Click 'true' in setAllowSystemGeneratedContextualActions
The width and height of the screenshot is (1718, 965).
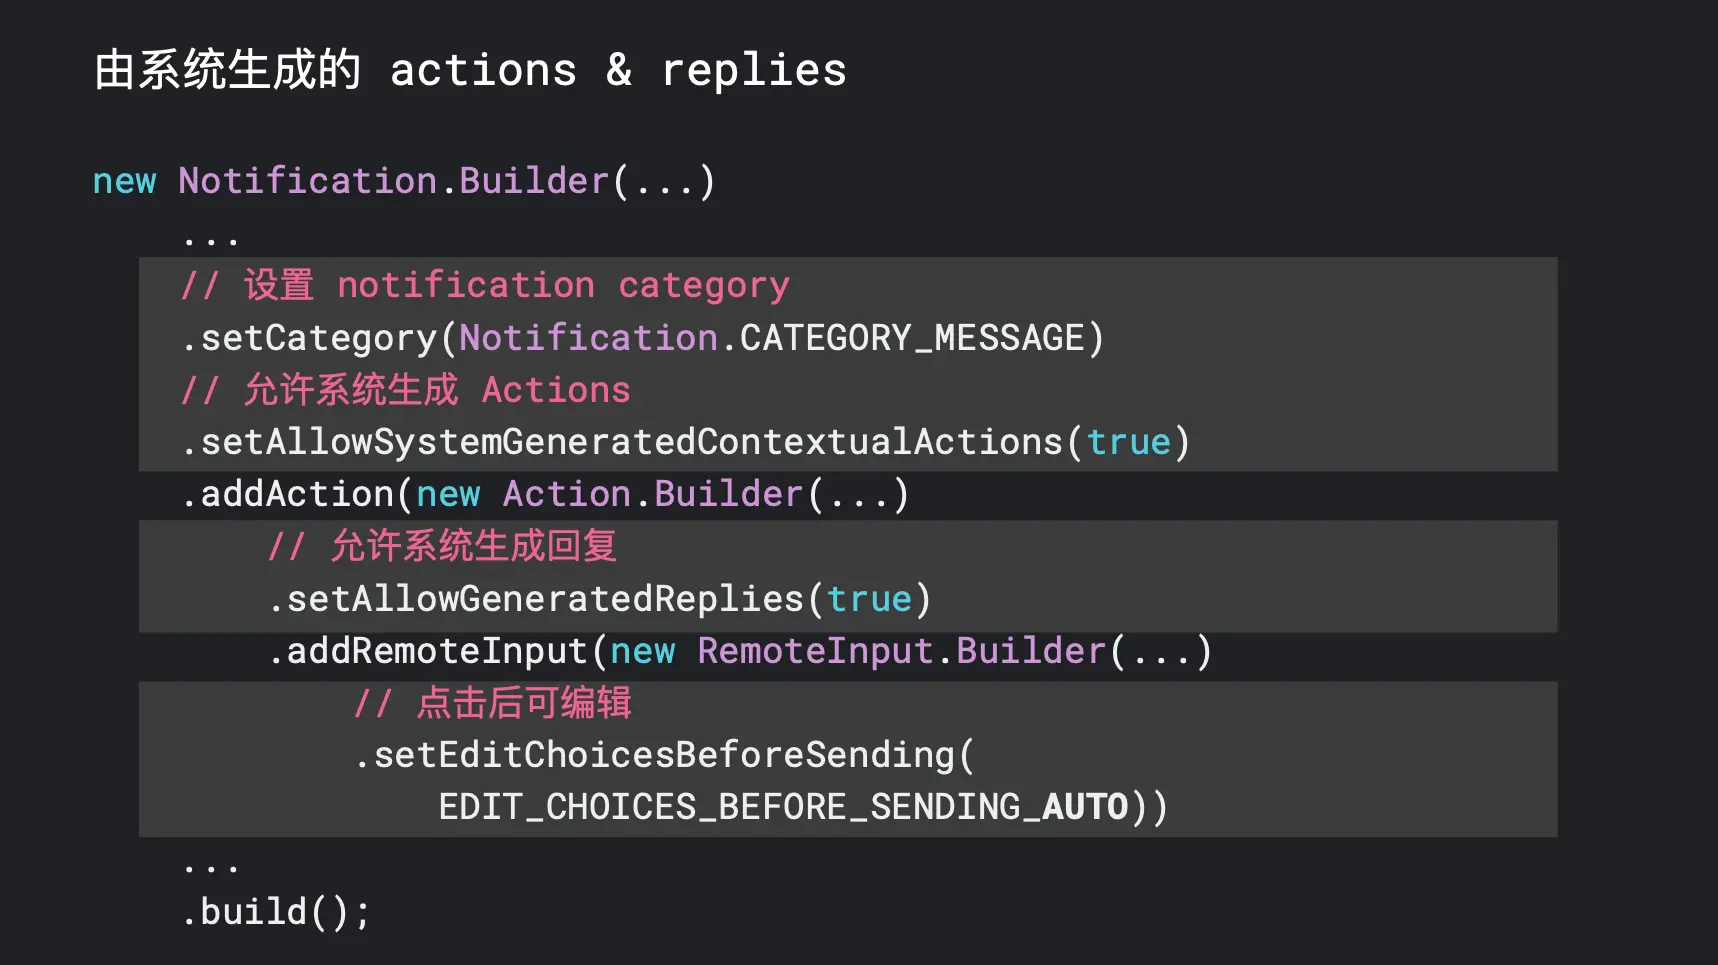tap(1128, 442)
